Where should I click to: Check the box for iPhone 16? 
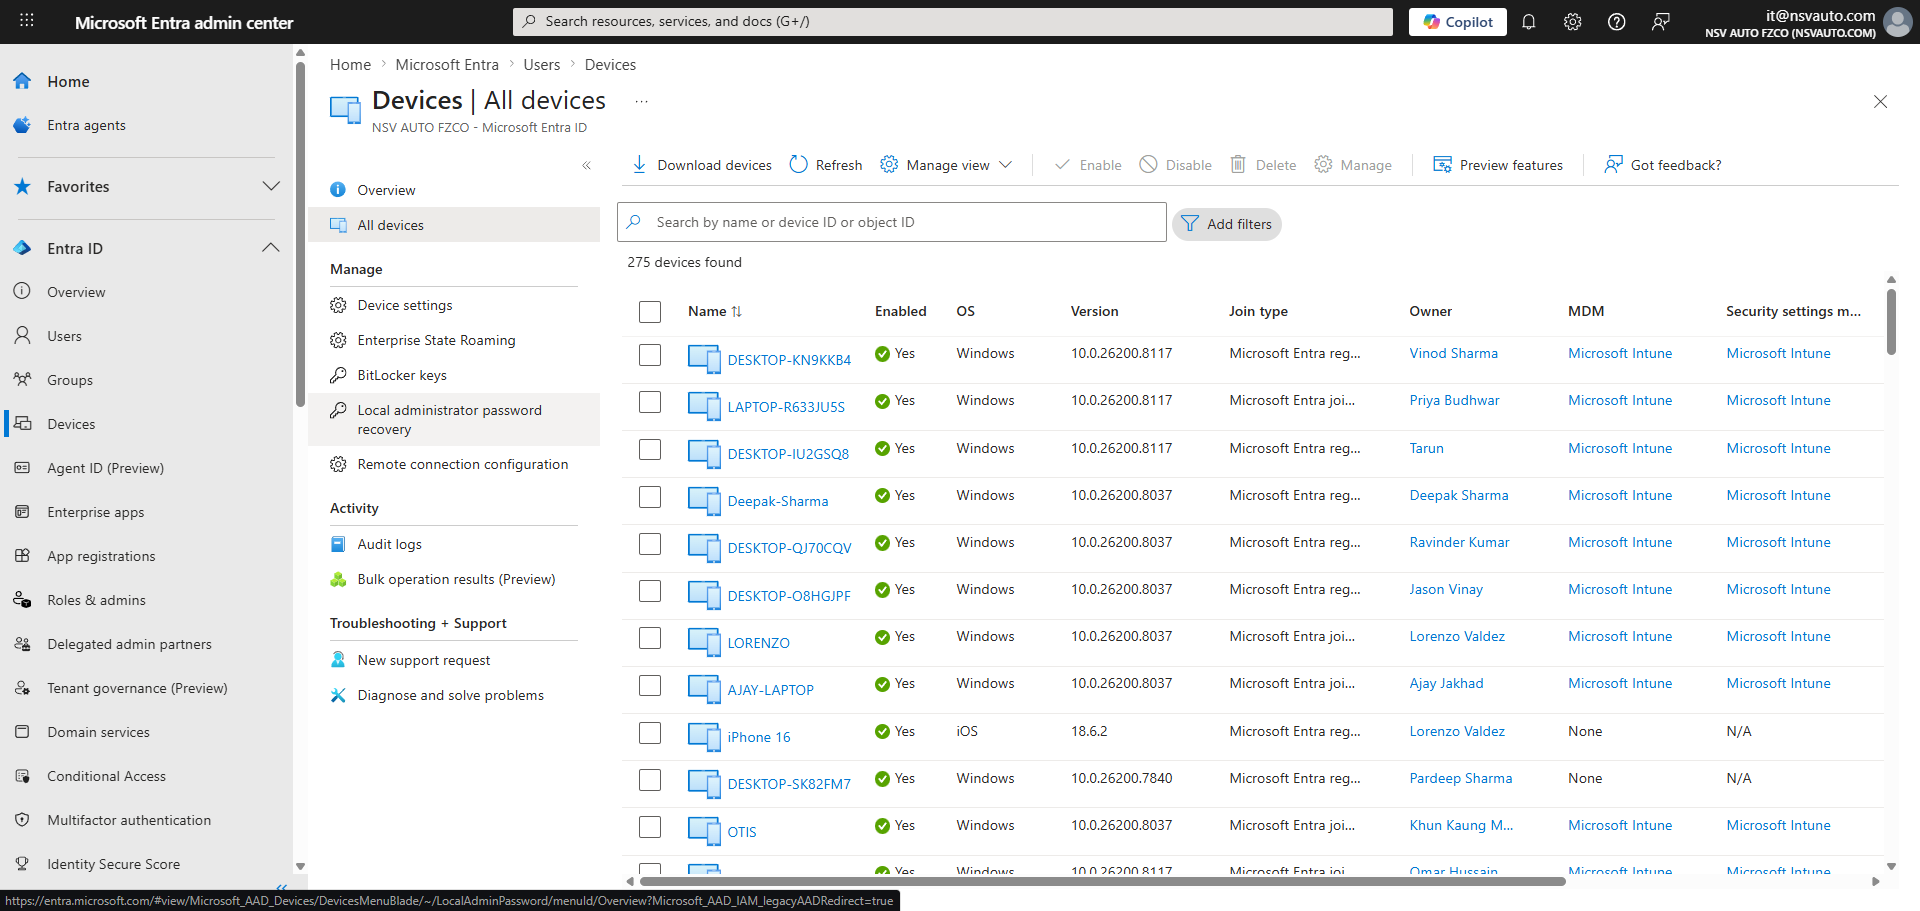650,733
